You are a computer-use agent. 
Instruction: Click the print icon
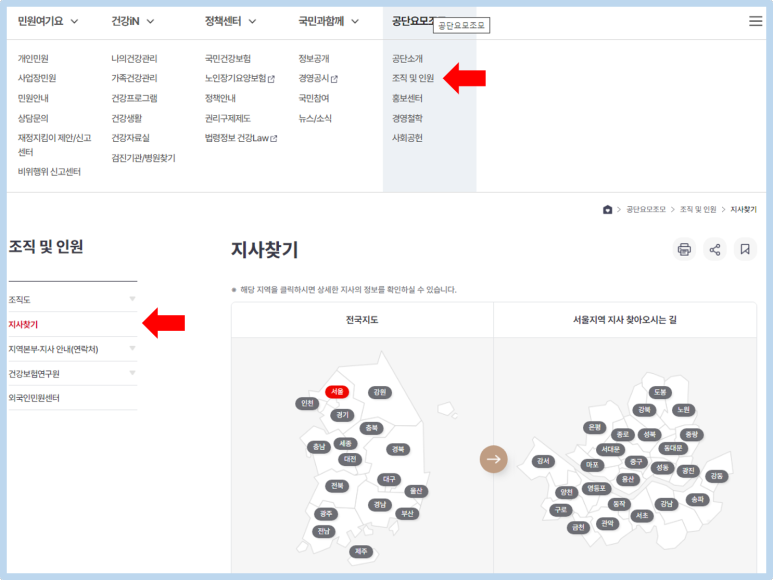684,249
